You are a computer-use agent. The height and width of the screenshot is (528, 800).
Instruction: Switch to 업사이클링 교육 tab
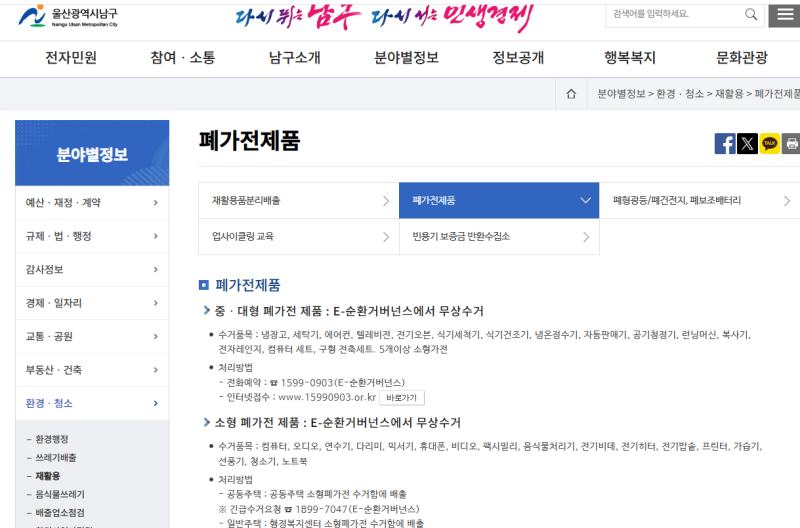pos(298,237)
